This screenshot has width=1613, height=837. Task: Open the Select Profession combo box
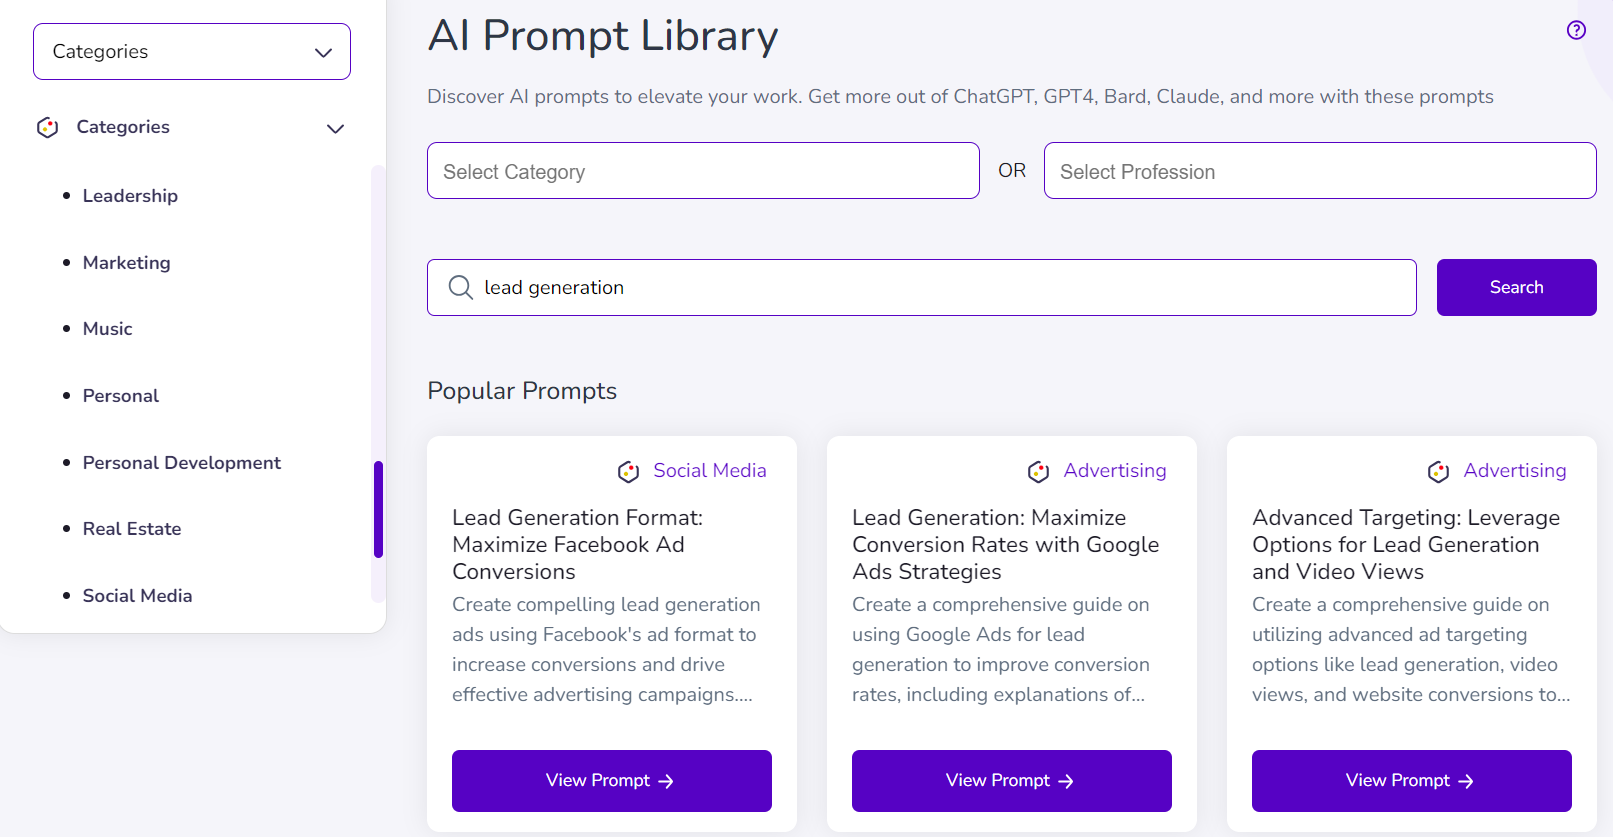click(1320, 171)
